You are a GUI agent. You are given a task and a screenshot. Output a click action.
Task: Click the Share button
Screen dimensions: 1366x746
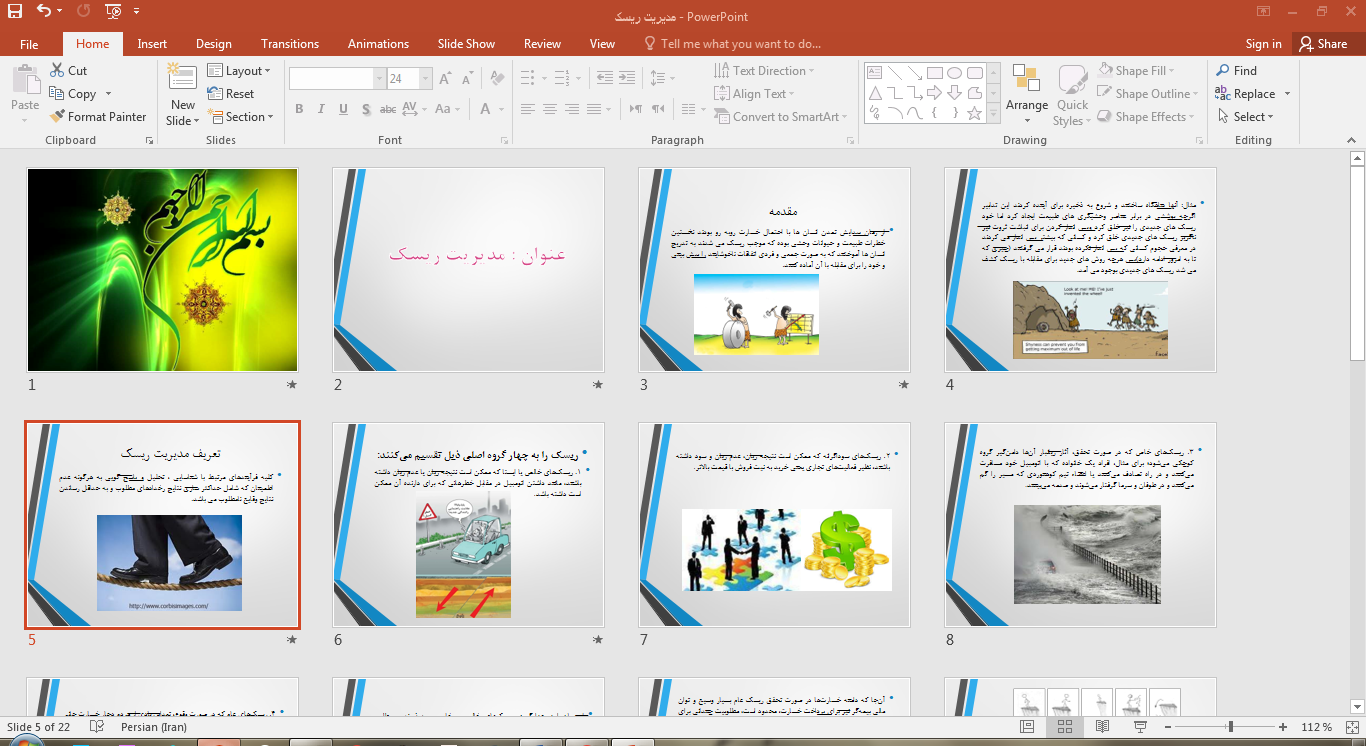pyautogui.click(x=1322, y=44)
